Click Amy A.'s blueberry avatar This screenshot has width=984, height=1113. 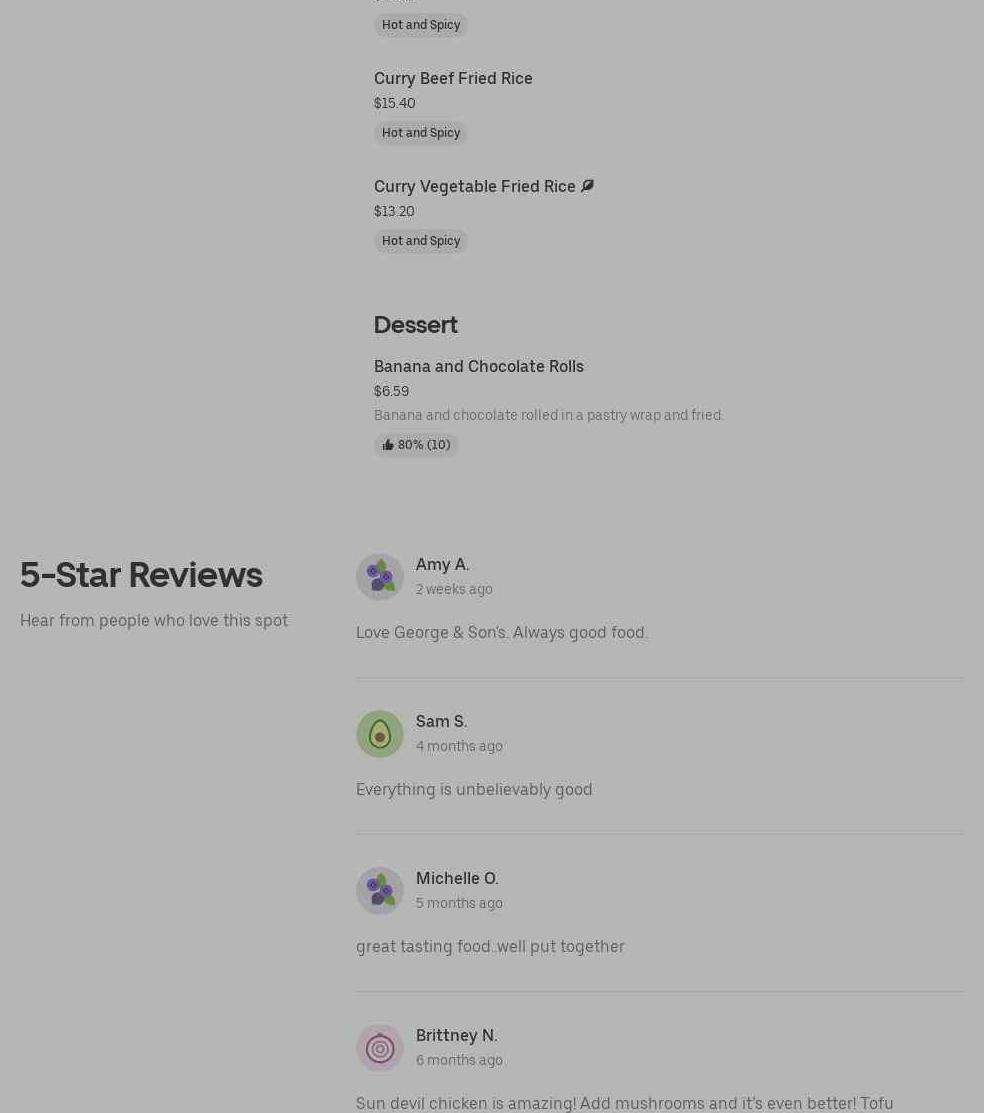tap(380, 577)
